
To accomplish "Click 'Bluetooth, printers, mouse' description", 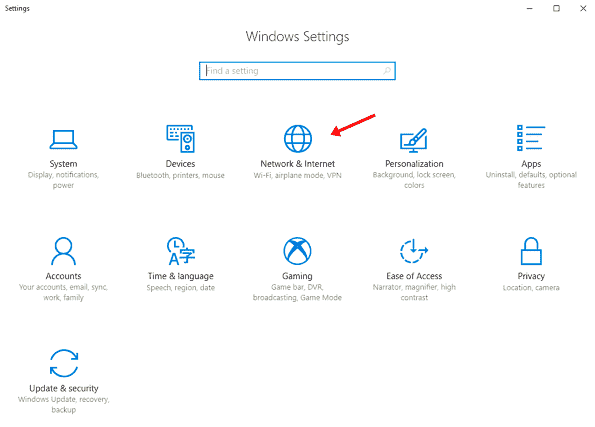I will 181,175.
